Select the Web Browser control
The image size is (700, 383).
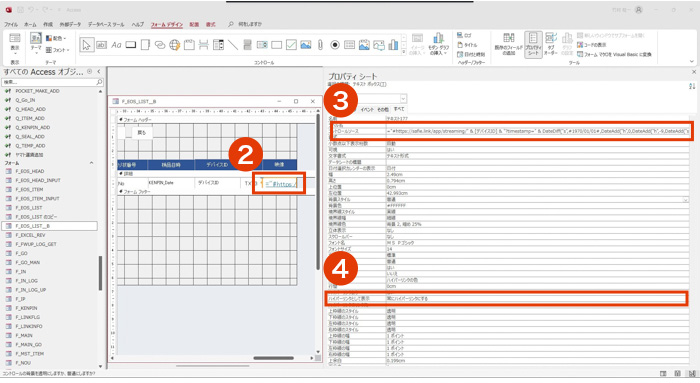click(175, 45)
